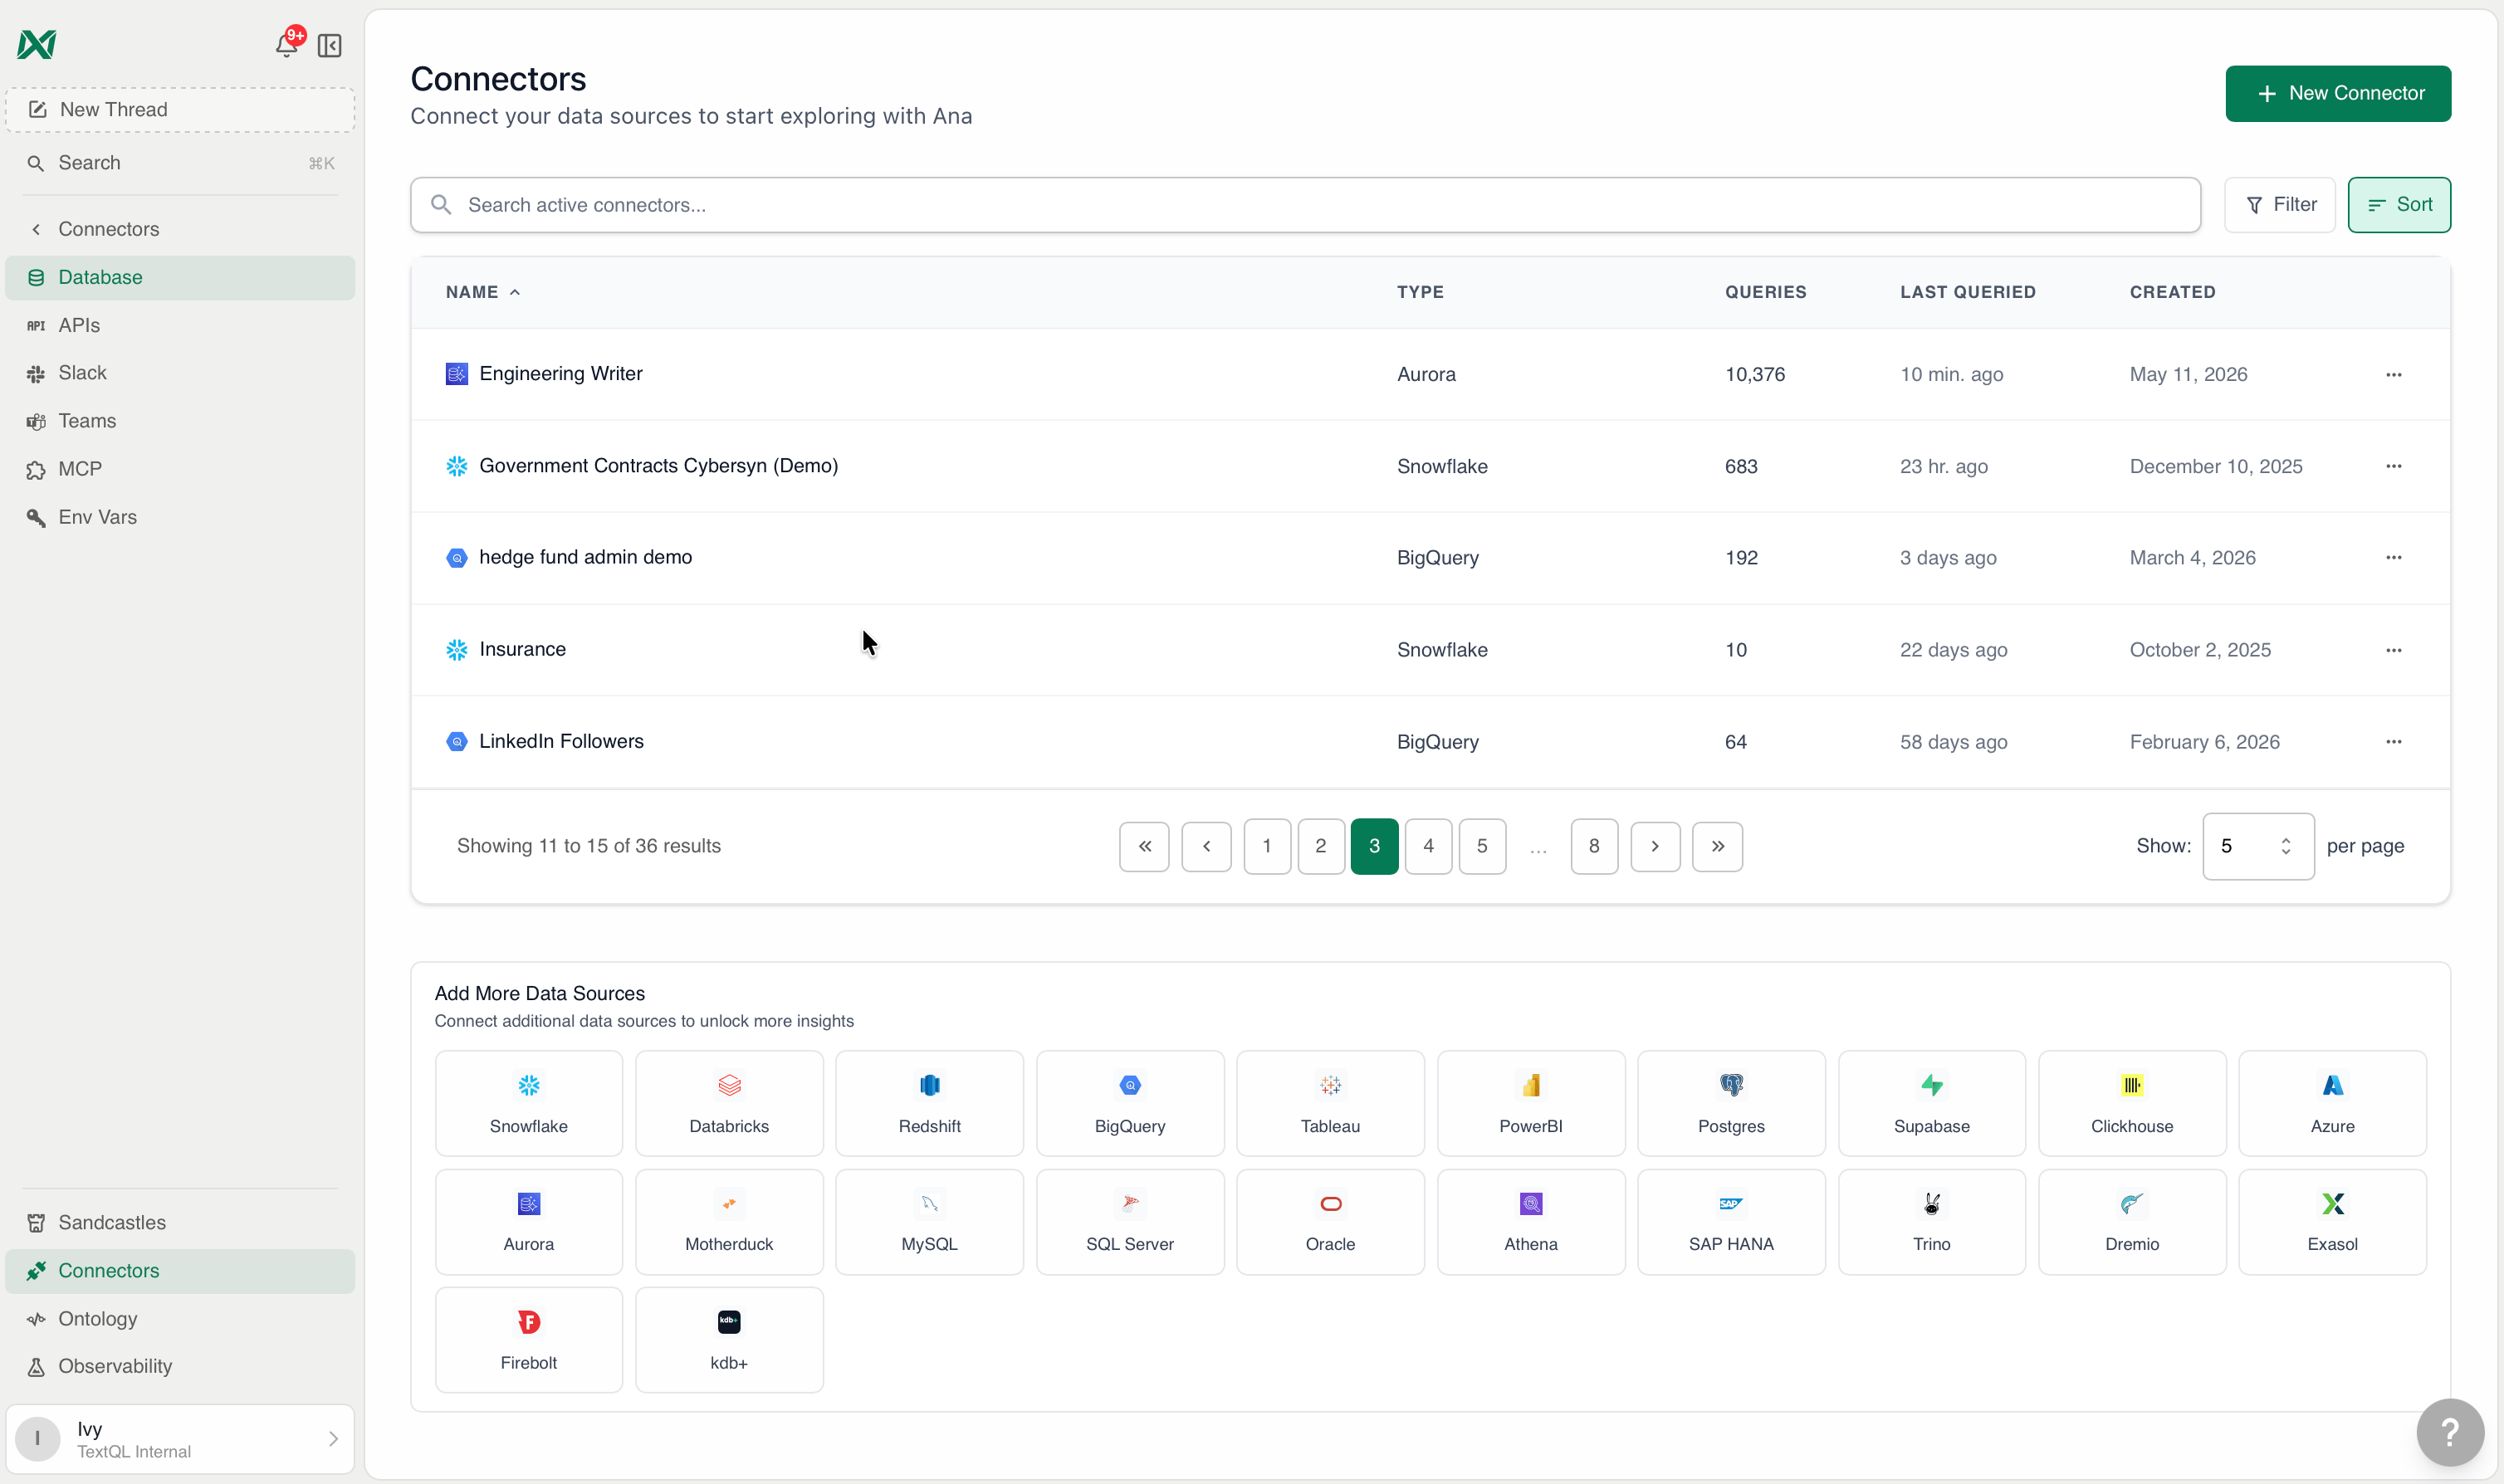Screen dimensions: 2504x1484
Task: Select the Aurora data source card
Action: [528, 1221]
